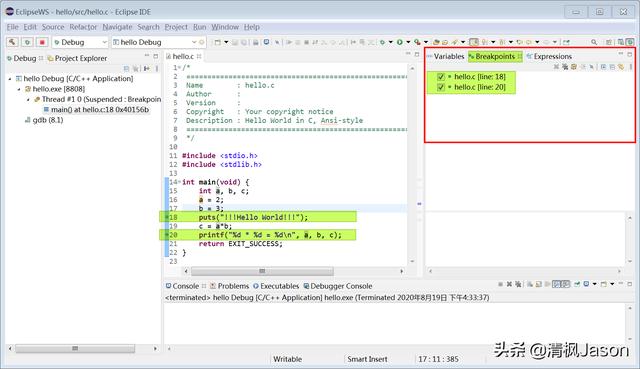Fold the main function at line 14

[180, 182]
